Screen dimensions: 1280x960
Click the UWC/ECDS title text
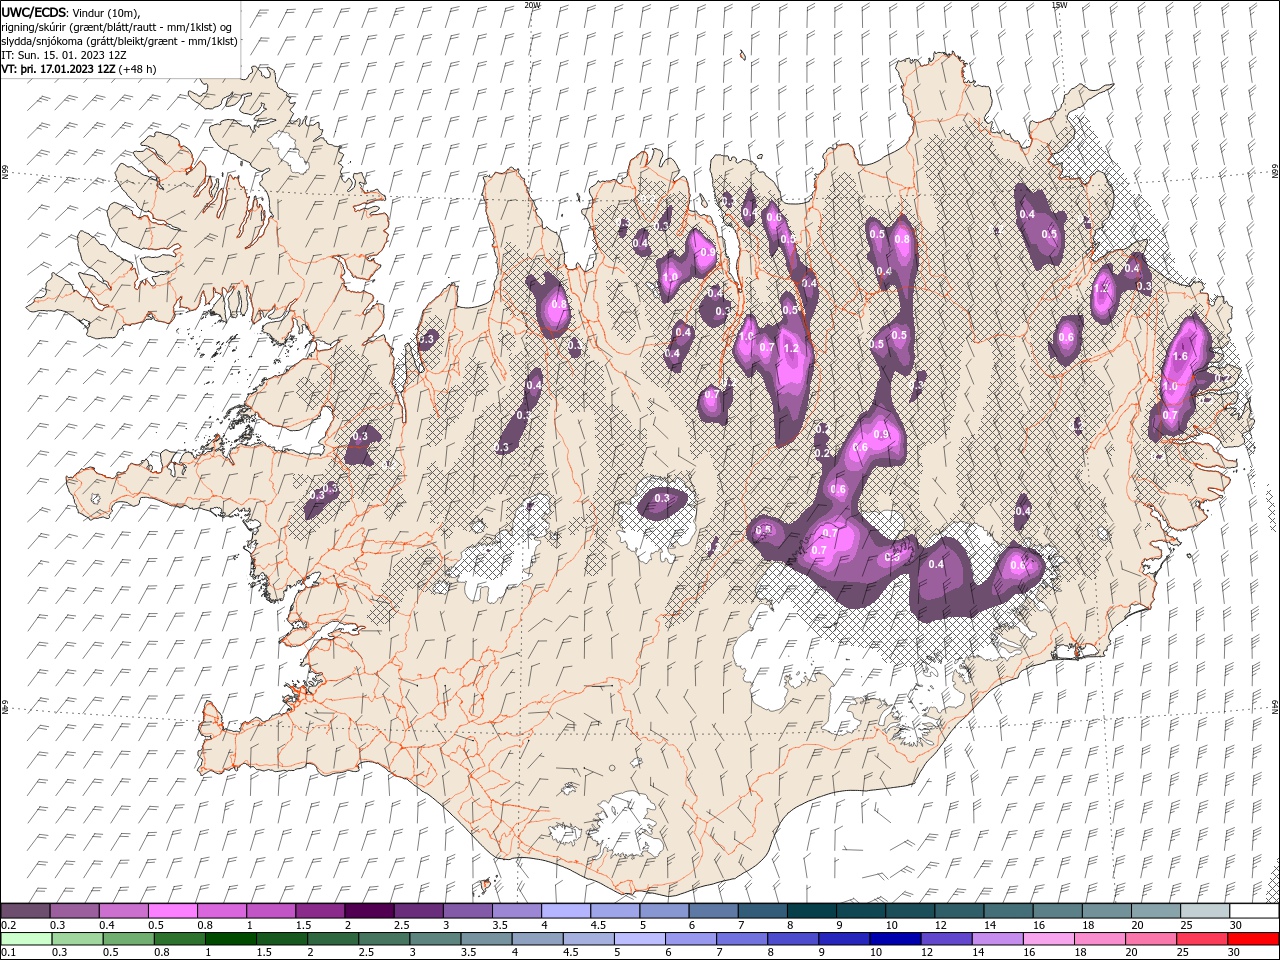(x=34, y=11)
